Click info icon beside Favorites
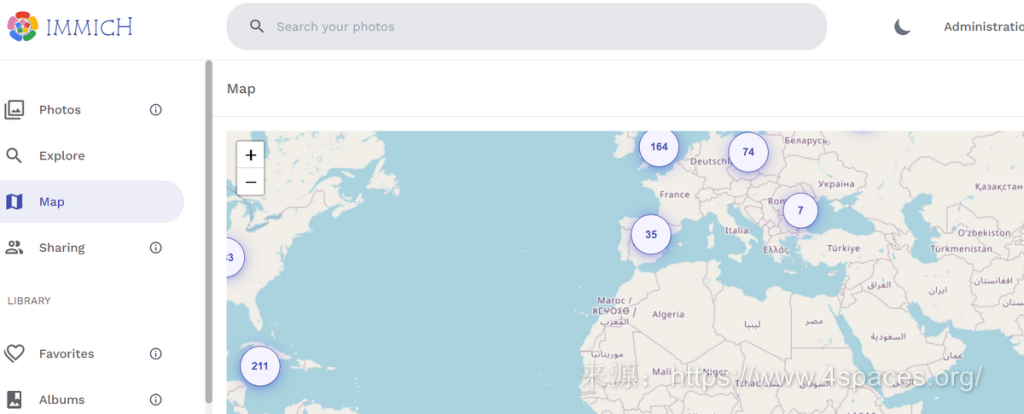1024x414 pixels. pyautogui.click(x=156, y=354)
